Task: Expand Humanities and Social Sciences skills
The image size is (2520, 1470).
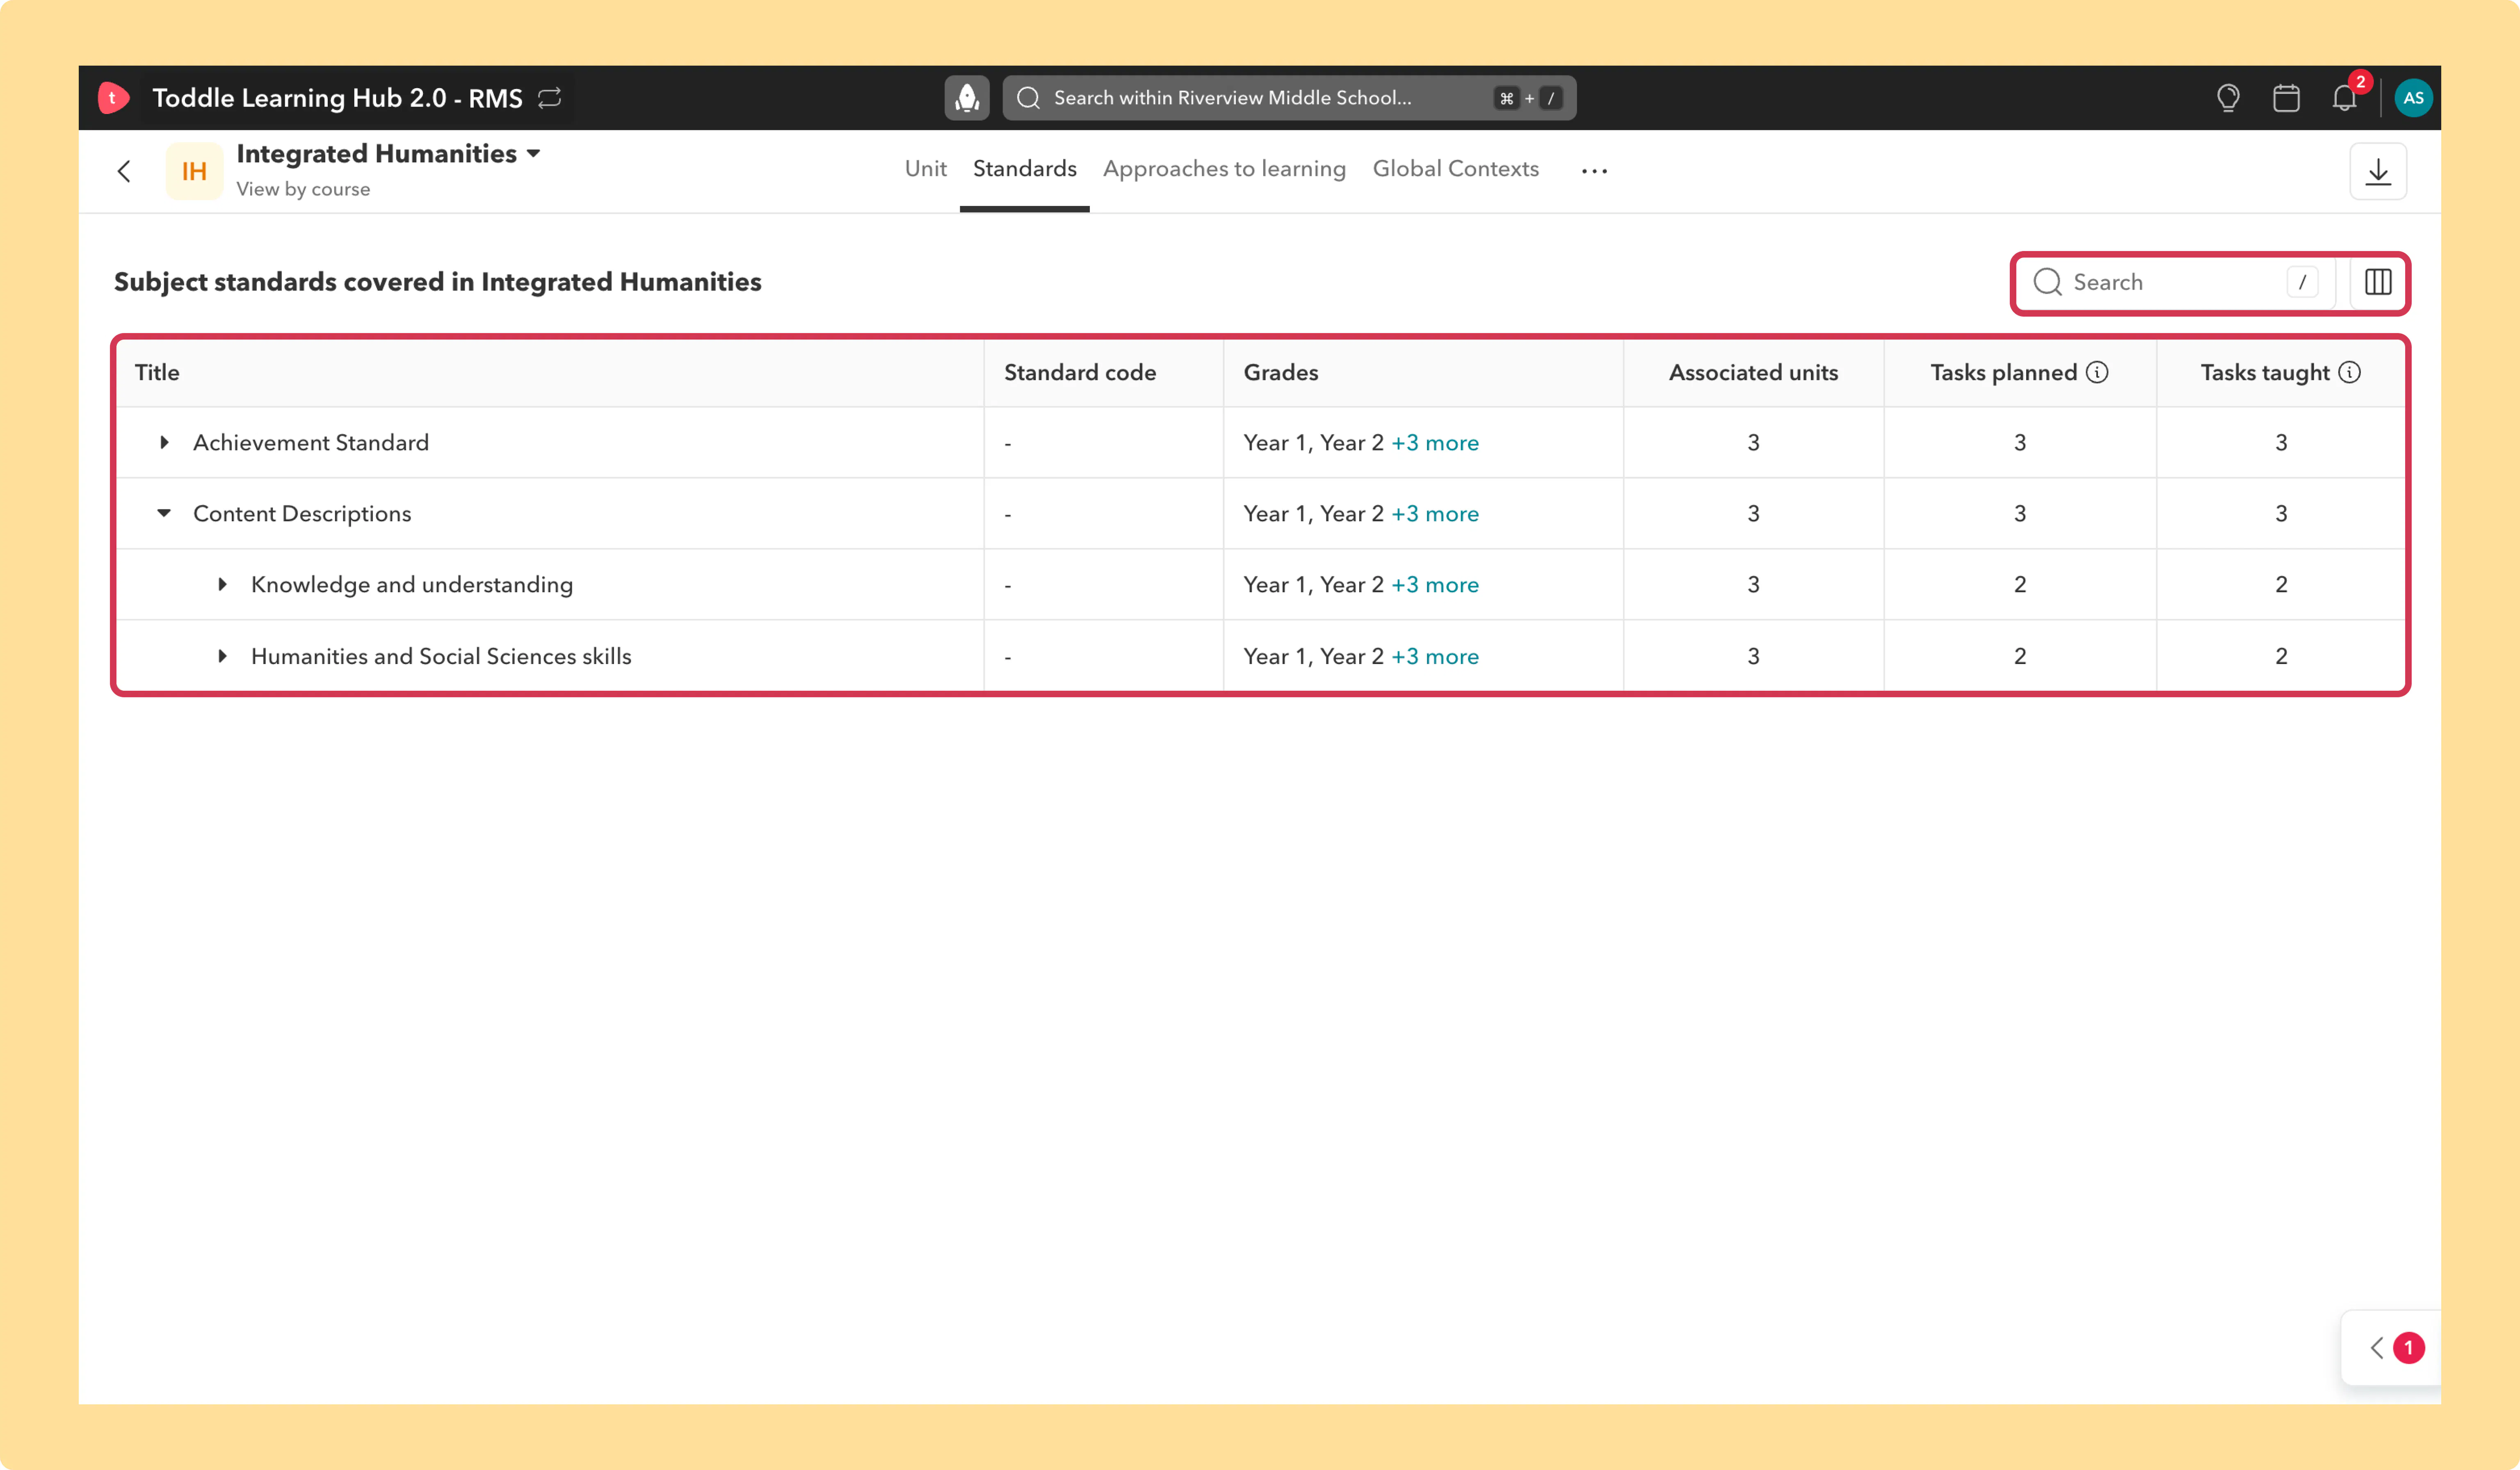Action: pyautogui.click(x=222, y=656)
